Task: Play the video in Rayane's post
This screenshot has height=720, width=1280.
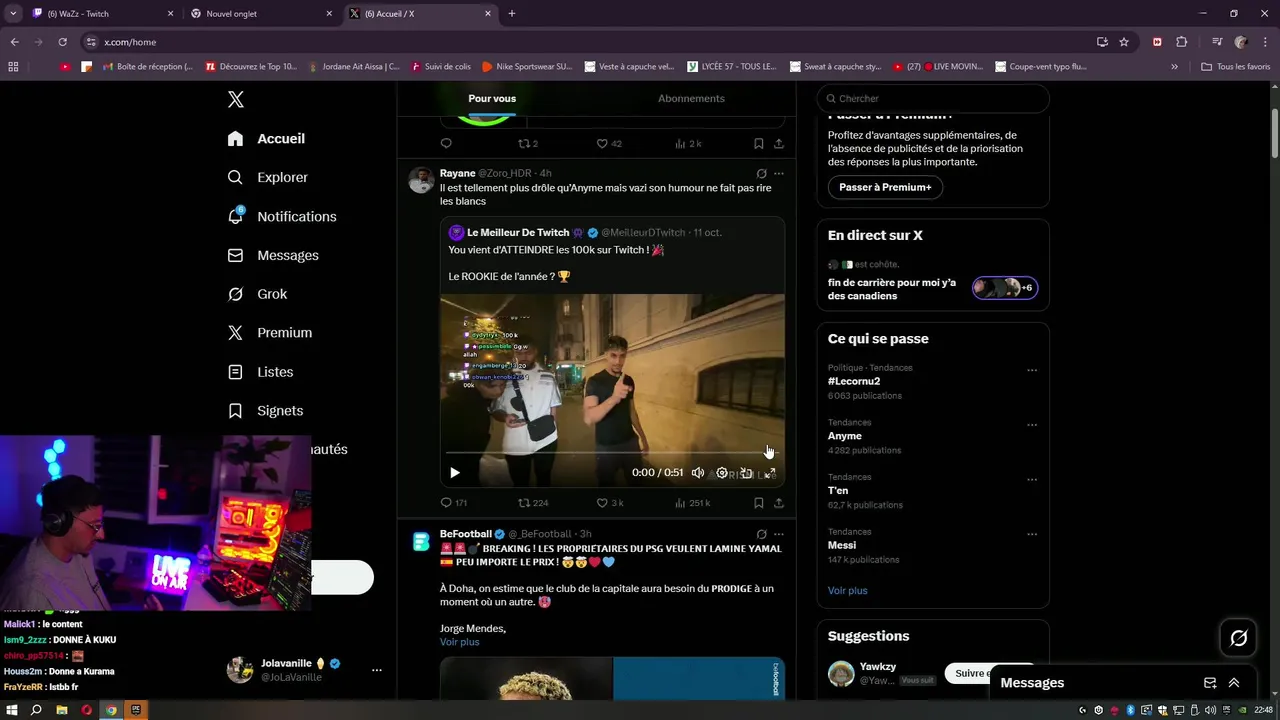Action: (x=455, y=473)
